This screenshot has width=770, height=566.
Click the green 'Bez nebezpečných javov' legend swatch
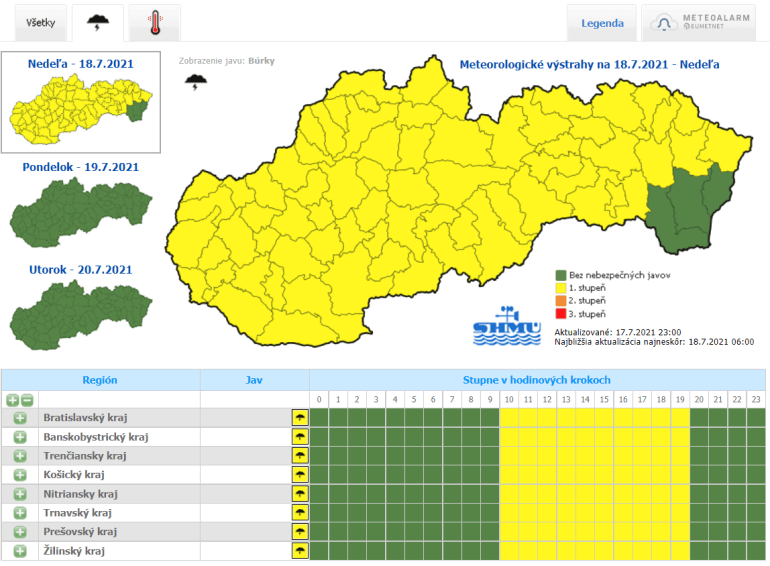pyautogui.click(x=560, y=275)
